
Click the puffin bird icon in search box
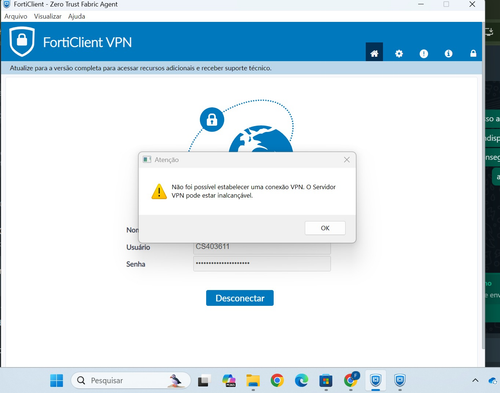[175, 380]
